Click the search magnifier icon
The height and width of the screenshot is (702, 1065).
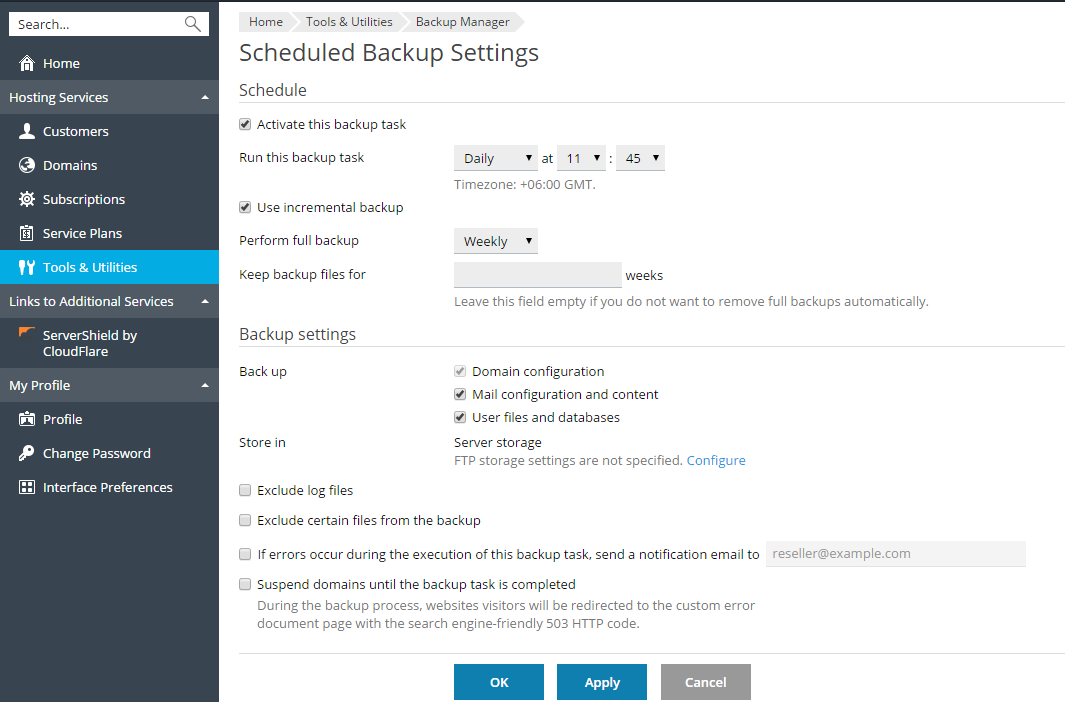point(193,24)
